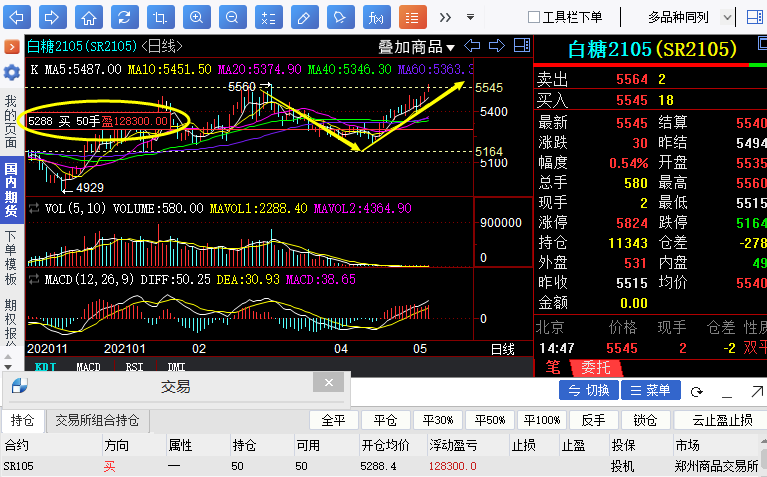767x477 pixels.
Task: Click the home icon in toolbar
Action: pos(89,18)
